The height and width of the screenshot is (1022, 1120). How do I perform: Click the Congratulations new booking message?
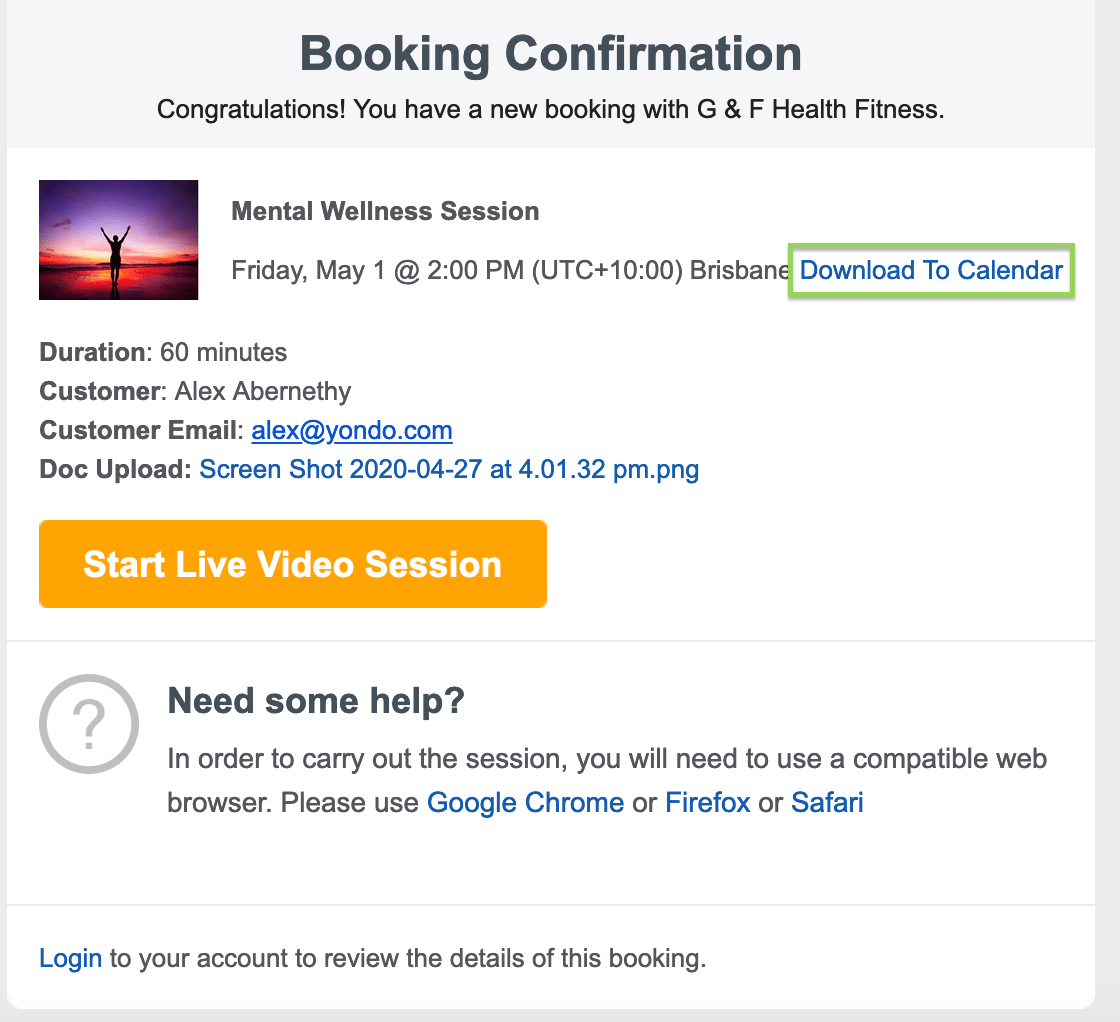551,108
